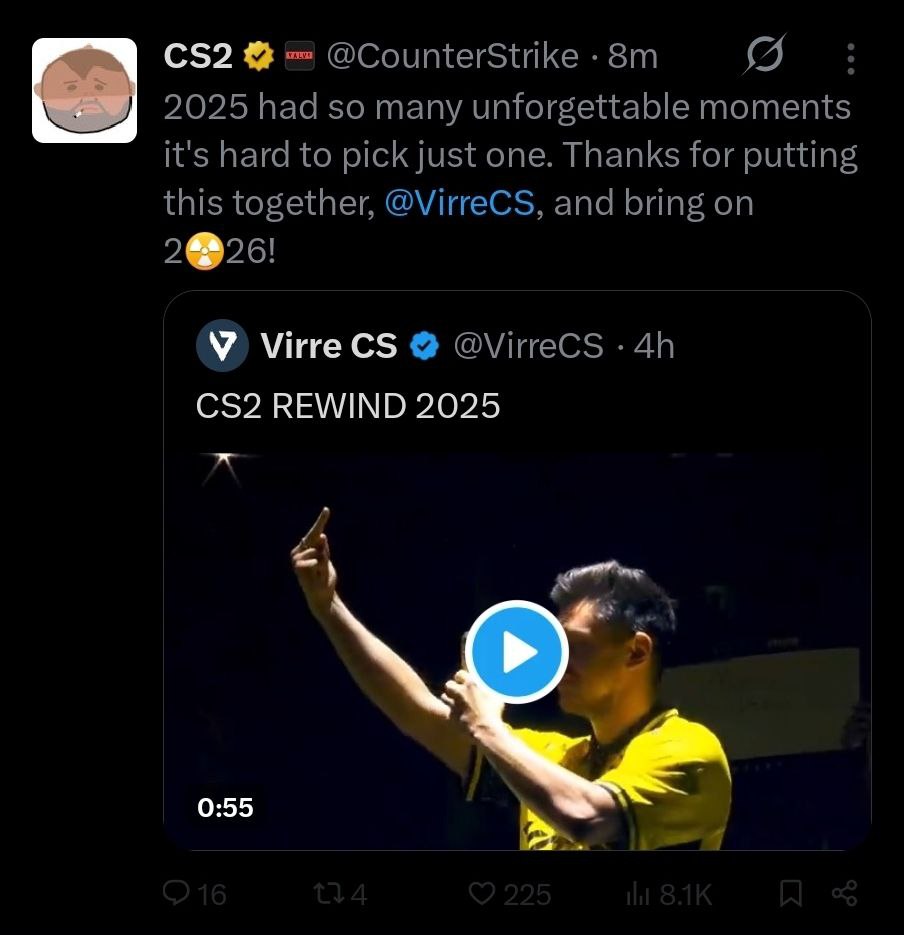Share the post using the share icon
904x935 pixels.
tap(844, 893)
